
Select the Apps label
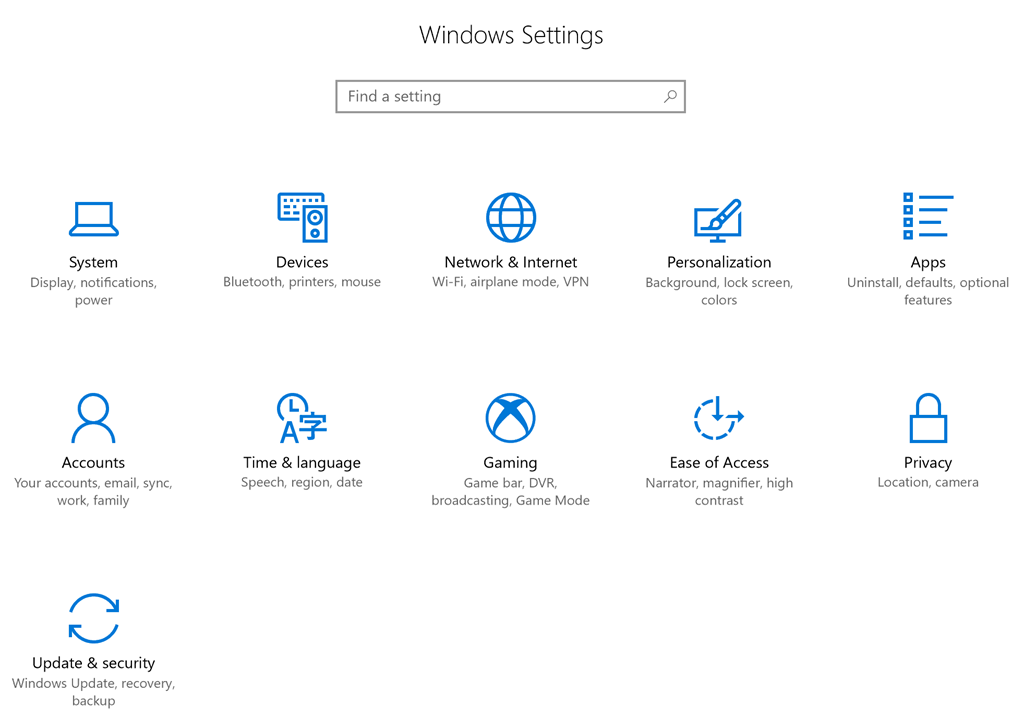click(928, 262)
